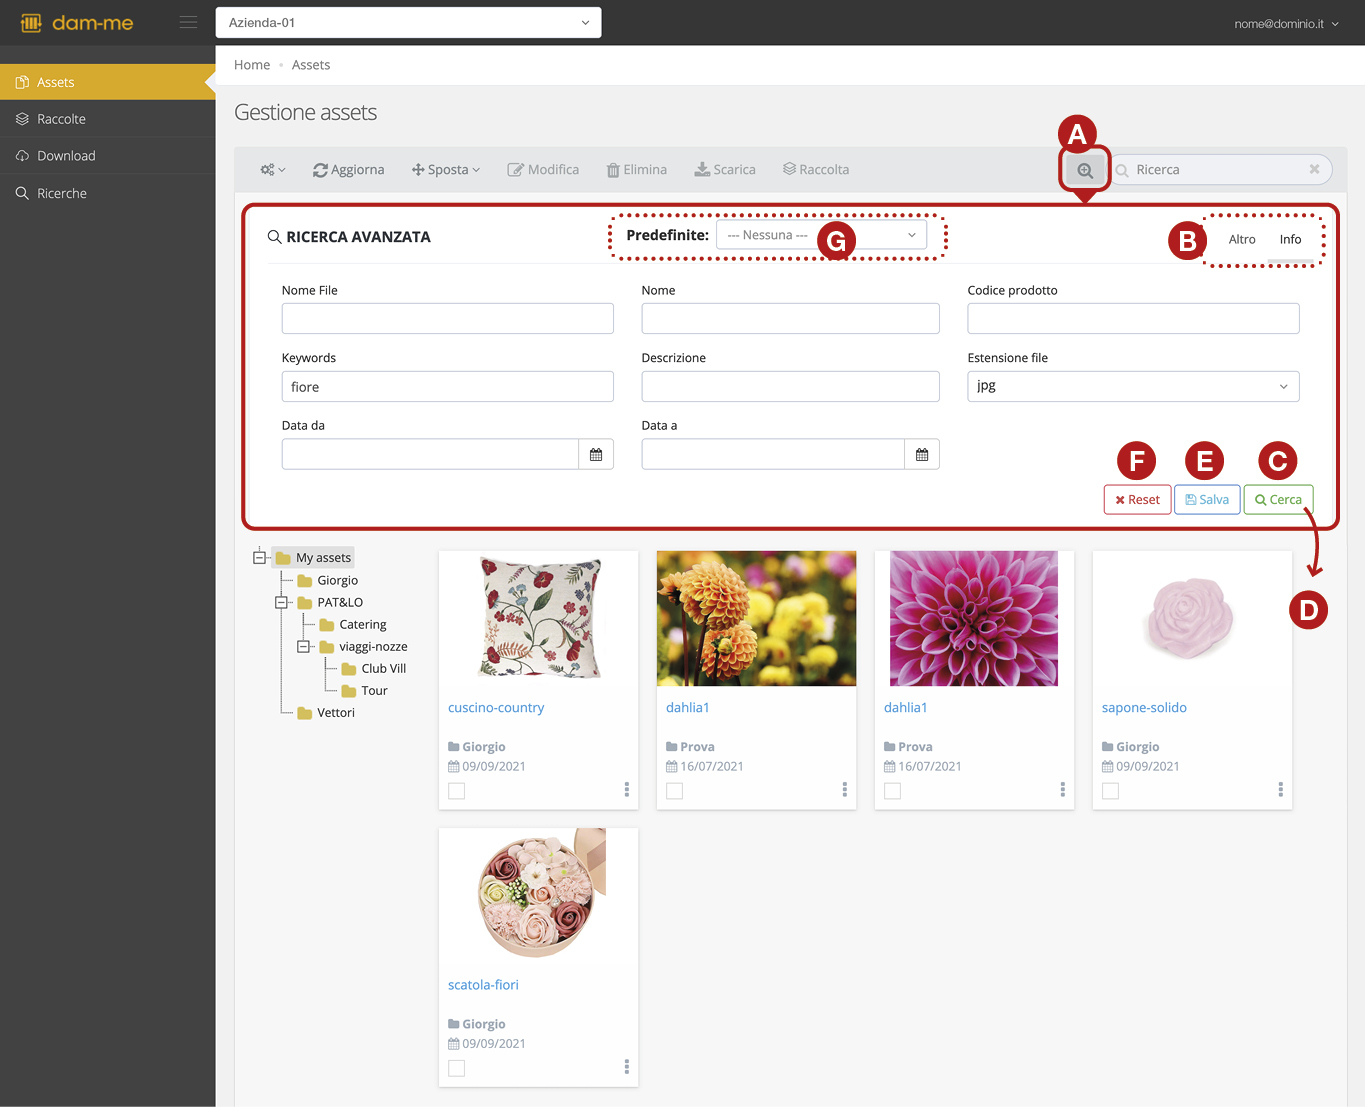Click Assets breadcrumb link
1365x1107 pixels.
[311, 65]
